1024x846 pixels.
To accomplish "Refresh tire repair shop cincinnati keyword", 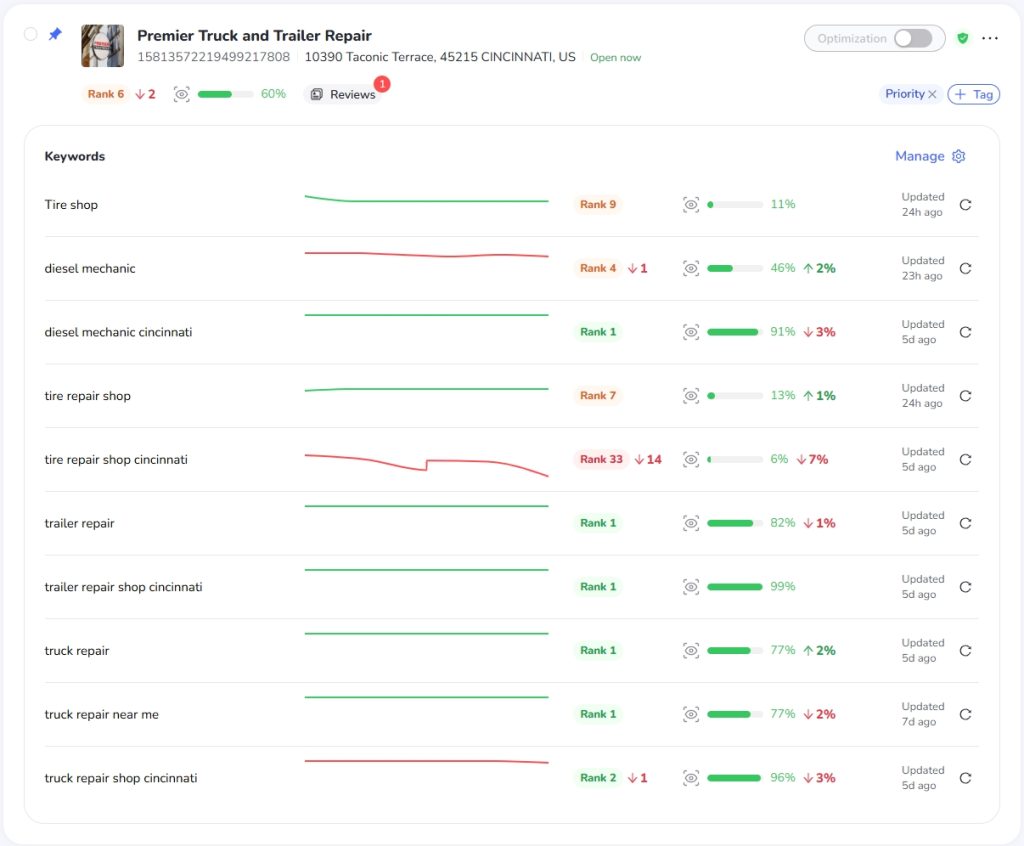I will [x=965, y=459].
